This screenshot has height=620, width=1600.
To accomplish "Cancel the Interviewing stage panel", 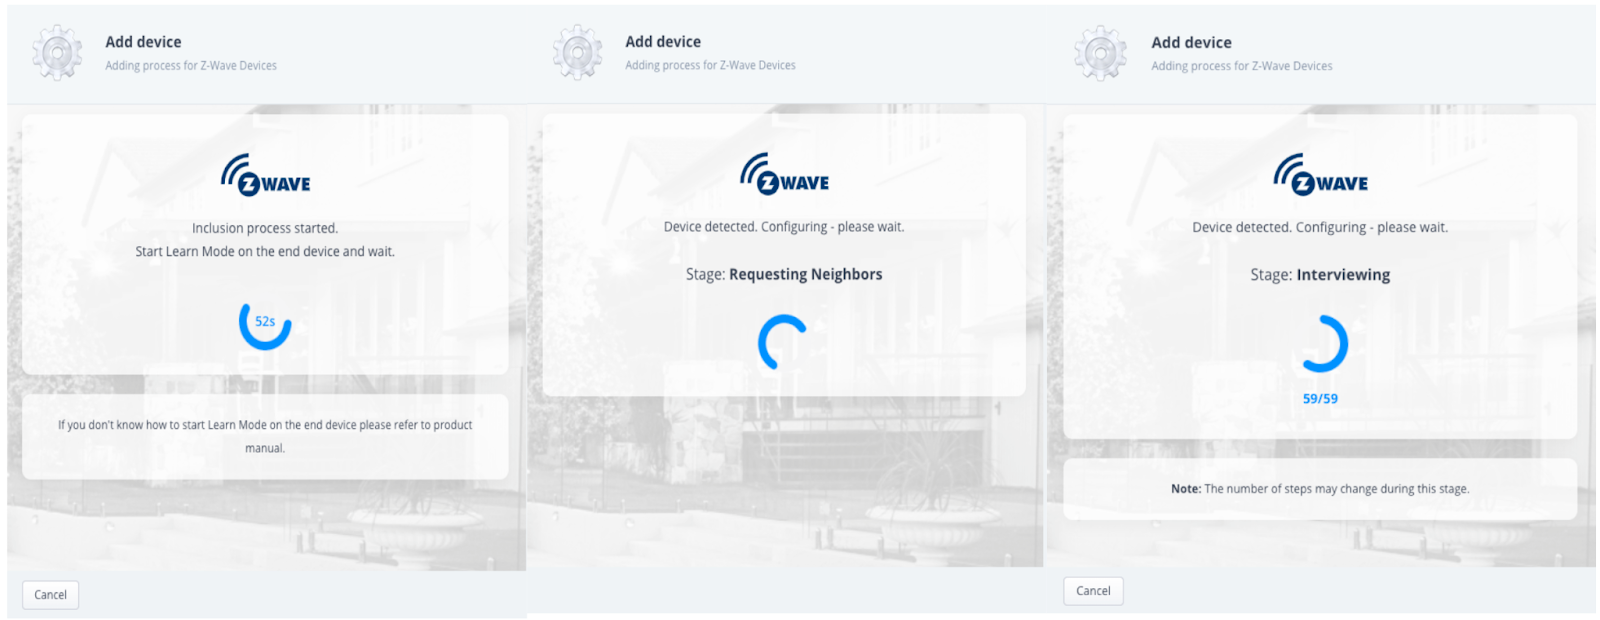I will [1093, 591].
